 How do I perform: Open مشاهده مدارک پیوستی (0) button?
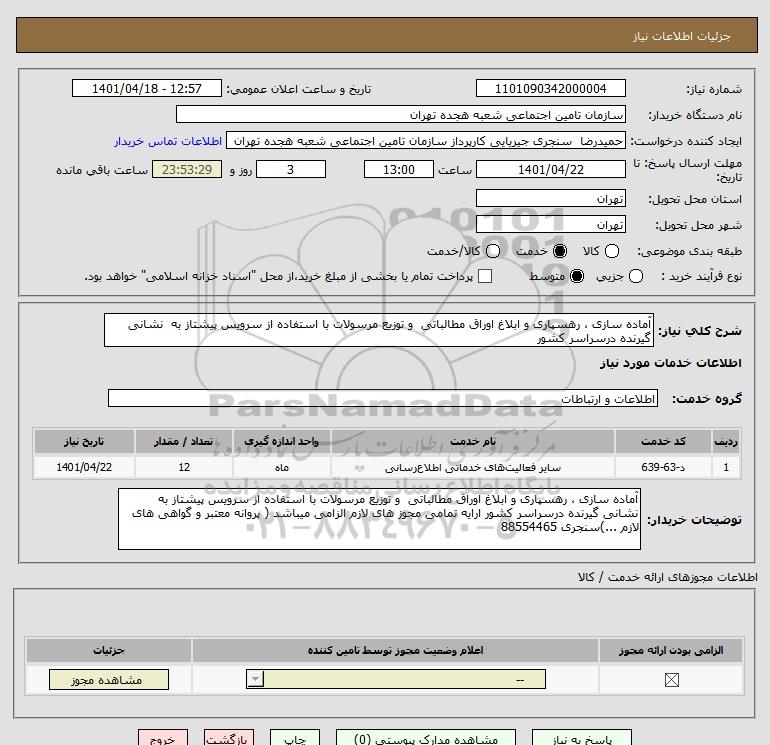click(x=426, y=738)
